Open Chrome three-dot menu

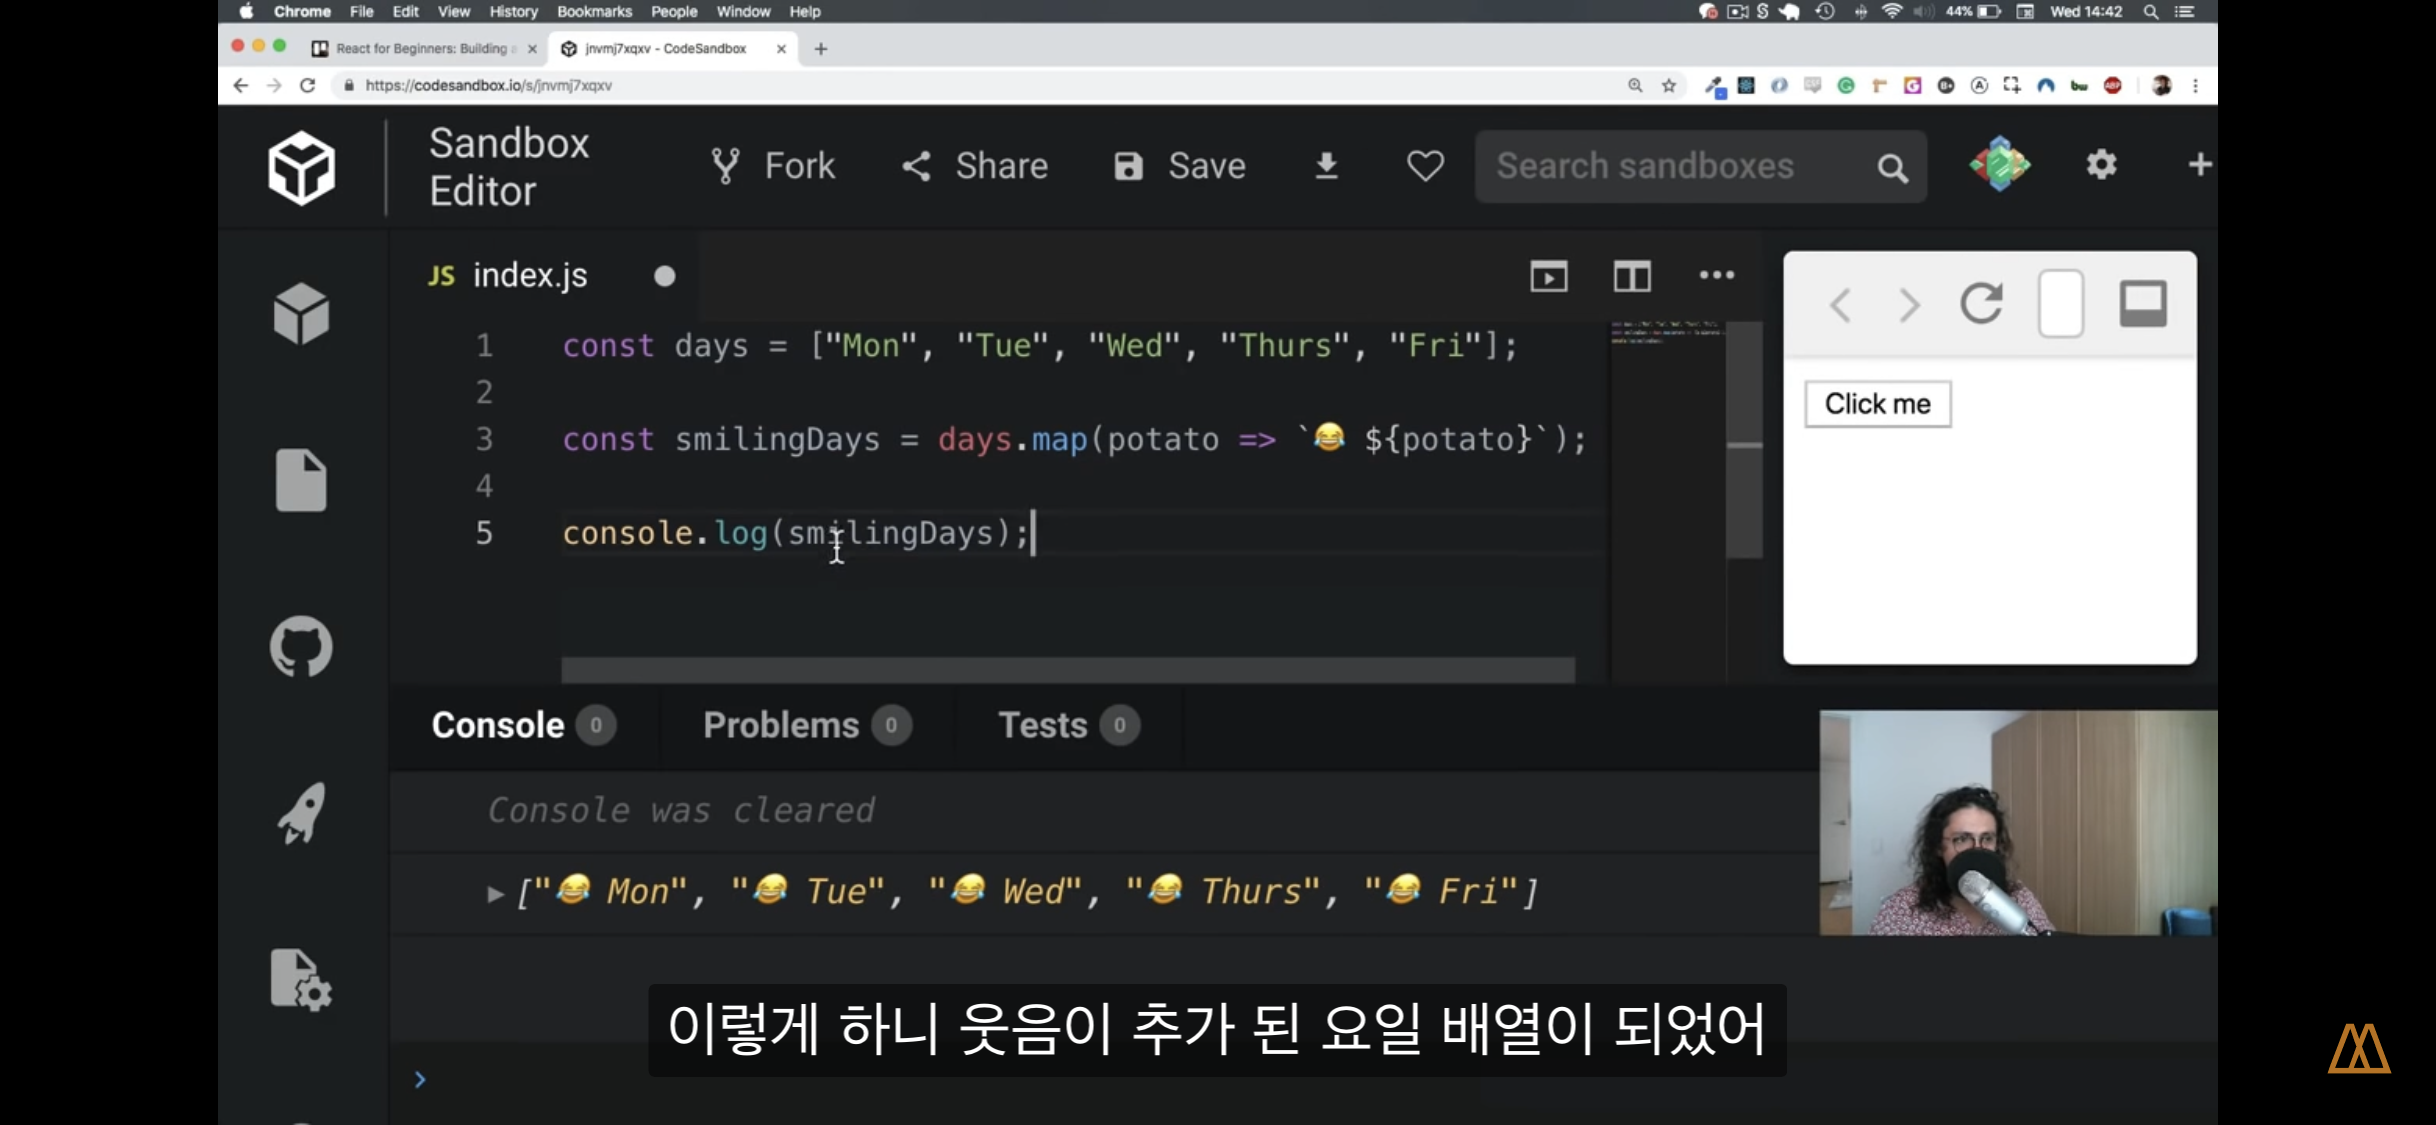(x=2196, y=85)
